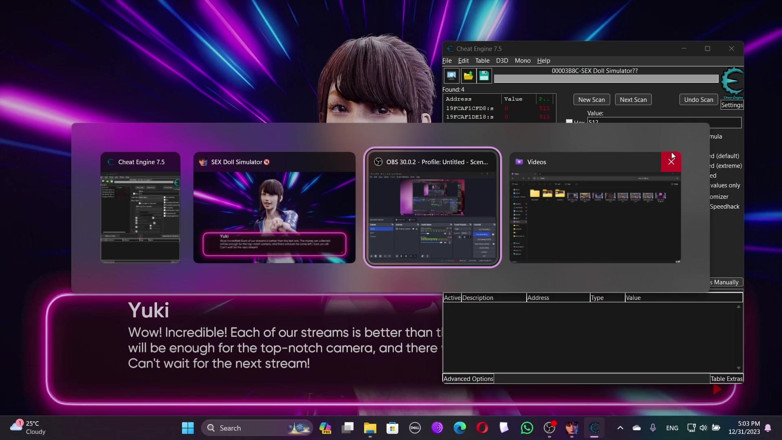Open the game's taskbar icon with girl portrait
Screen dimensions: 782x440
click(572, 428)
